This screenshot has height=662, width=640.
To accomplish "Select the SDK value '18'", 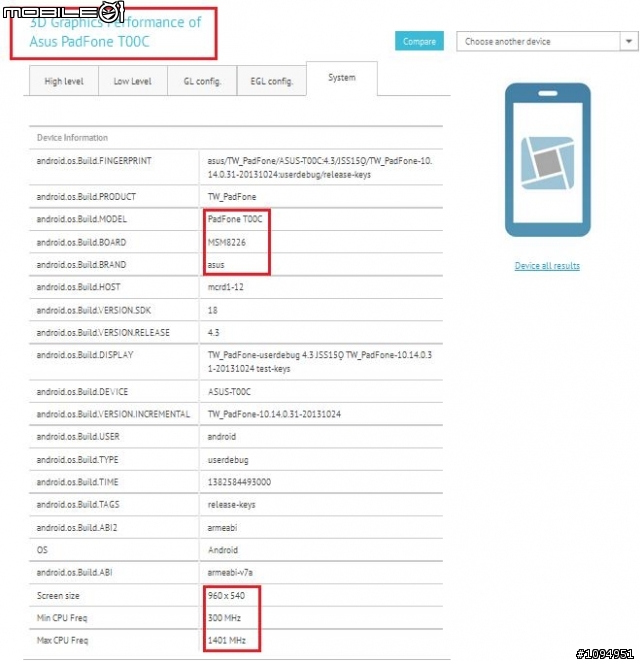I will coord(212,310).
